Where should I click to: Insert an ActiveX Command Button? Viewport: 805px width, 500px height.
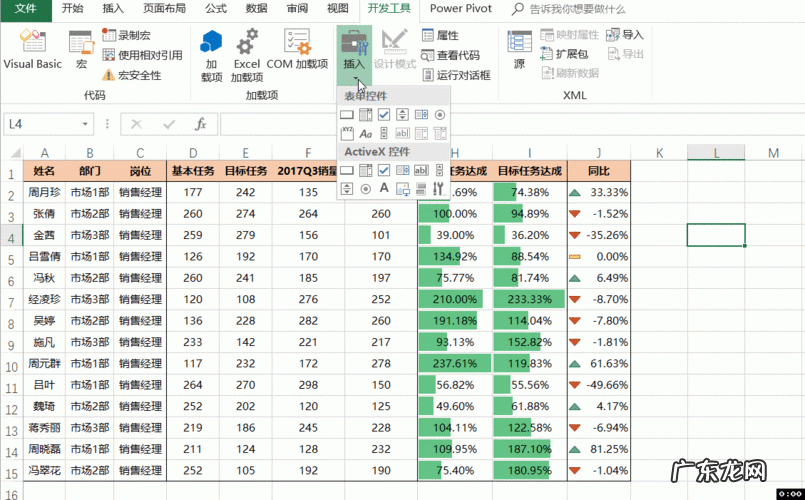pyautogui.click(x=347, y=170)
